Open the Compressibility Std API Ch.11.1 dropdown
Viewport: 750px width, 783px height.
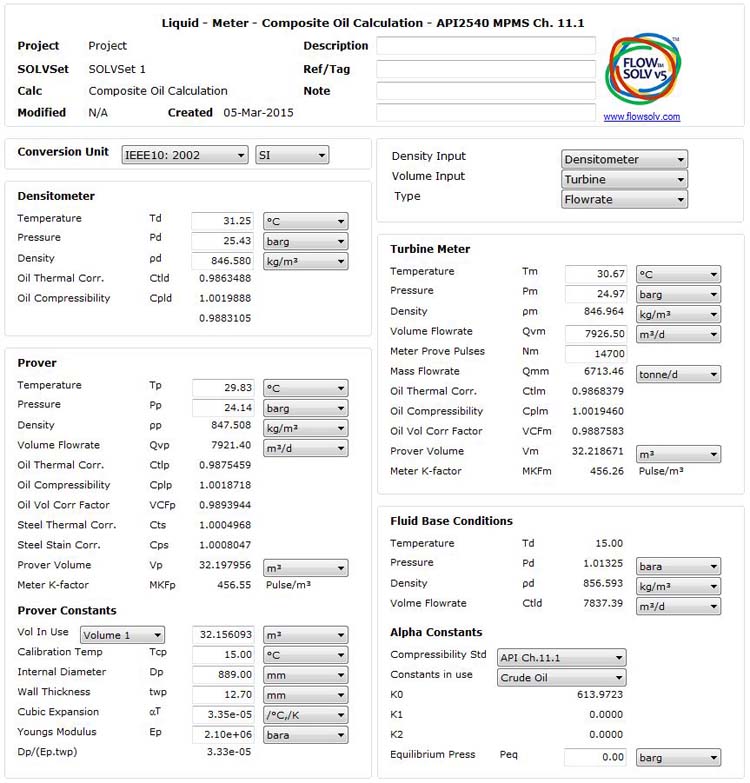point(562,657)
